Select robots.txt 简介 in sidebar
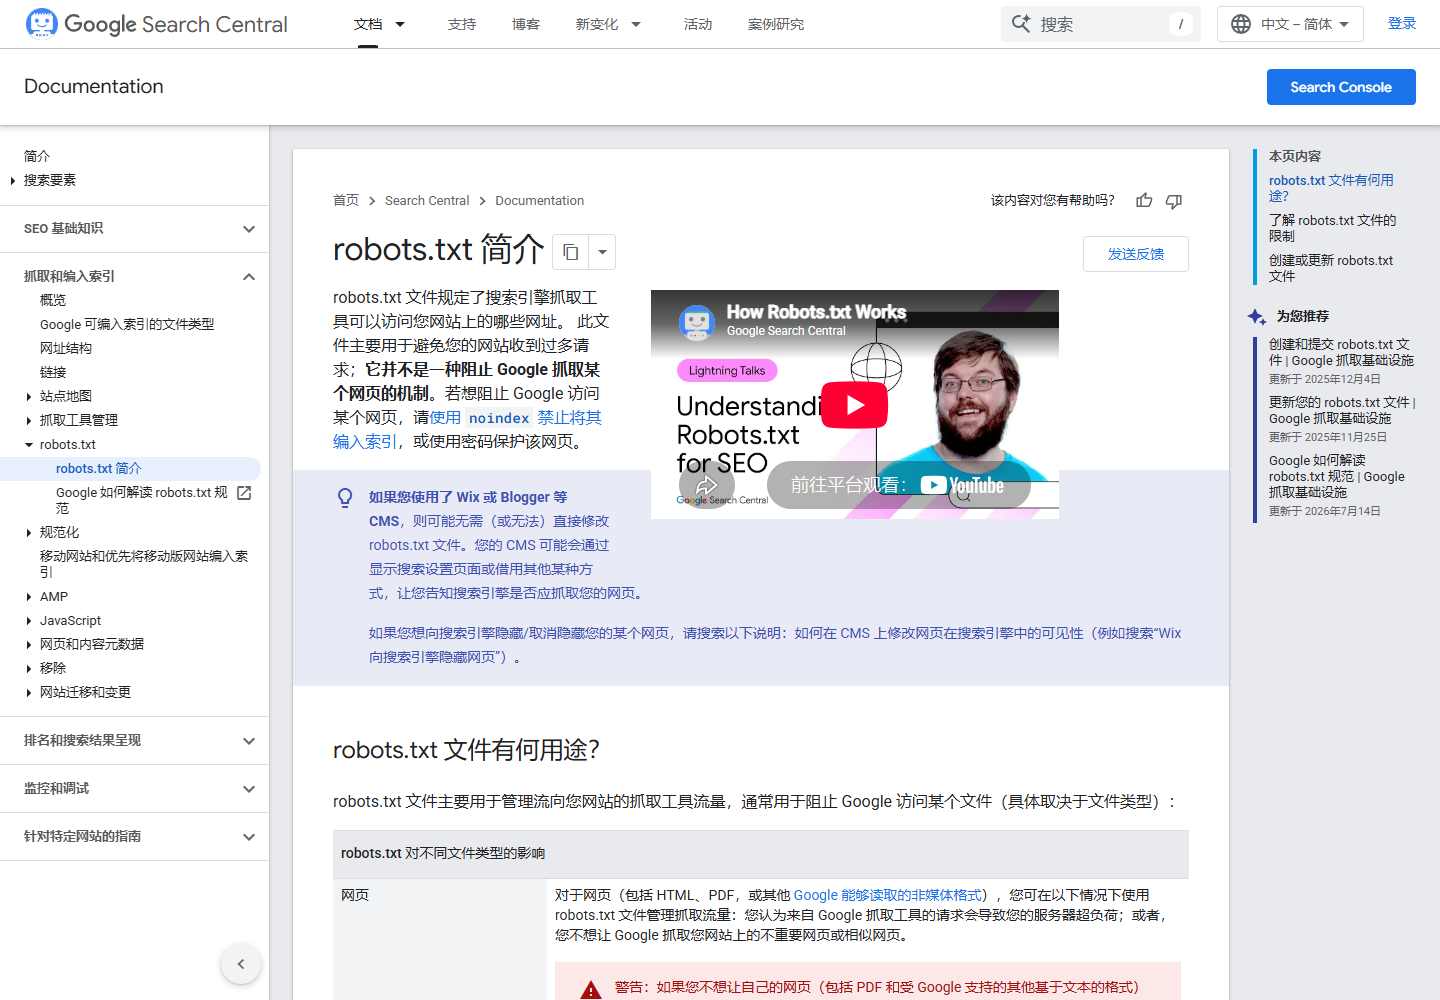Screen dimensions: 1440x1000 point(99,469)
